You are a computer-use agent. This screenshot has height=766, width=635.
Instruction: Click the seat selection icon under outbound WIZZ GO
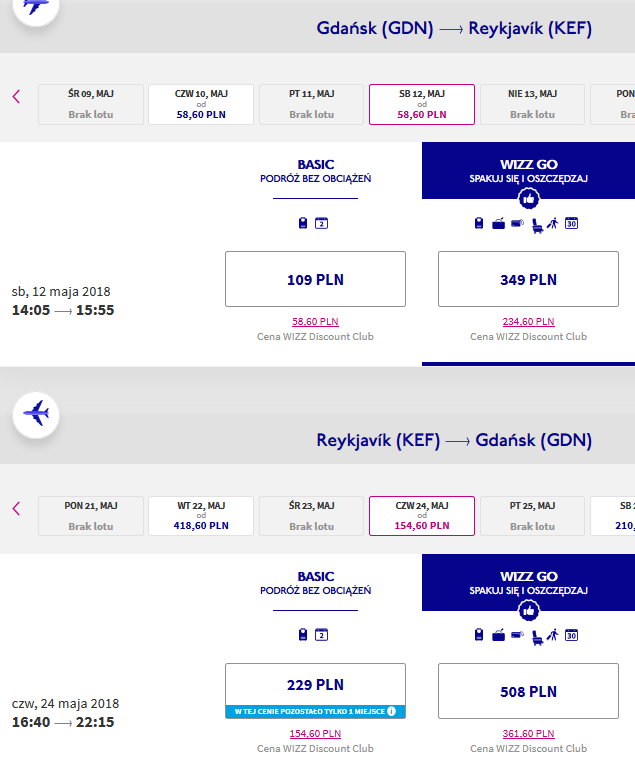tap(536, 225)
